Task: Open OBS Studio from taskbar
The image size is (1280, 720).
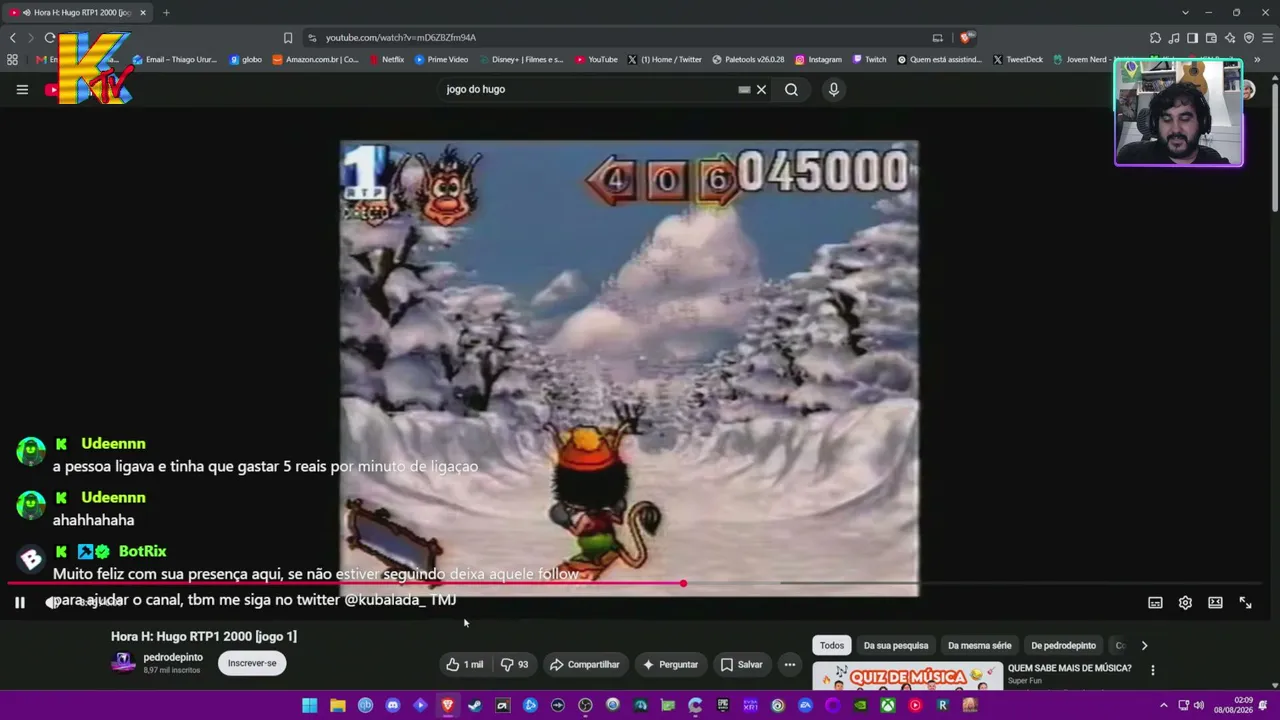Action: [585, 705]
